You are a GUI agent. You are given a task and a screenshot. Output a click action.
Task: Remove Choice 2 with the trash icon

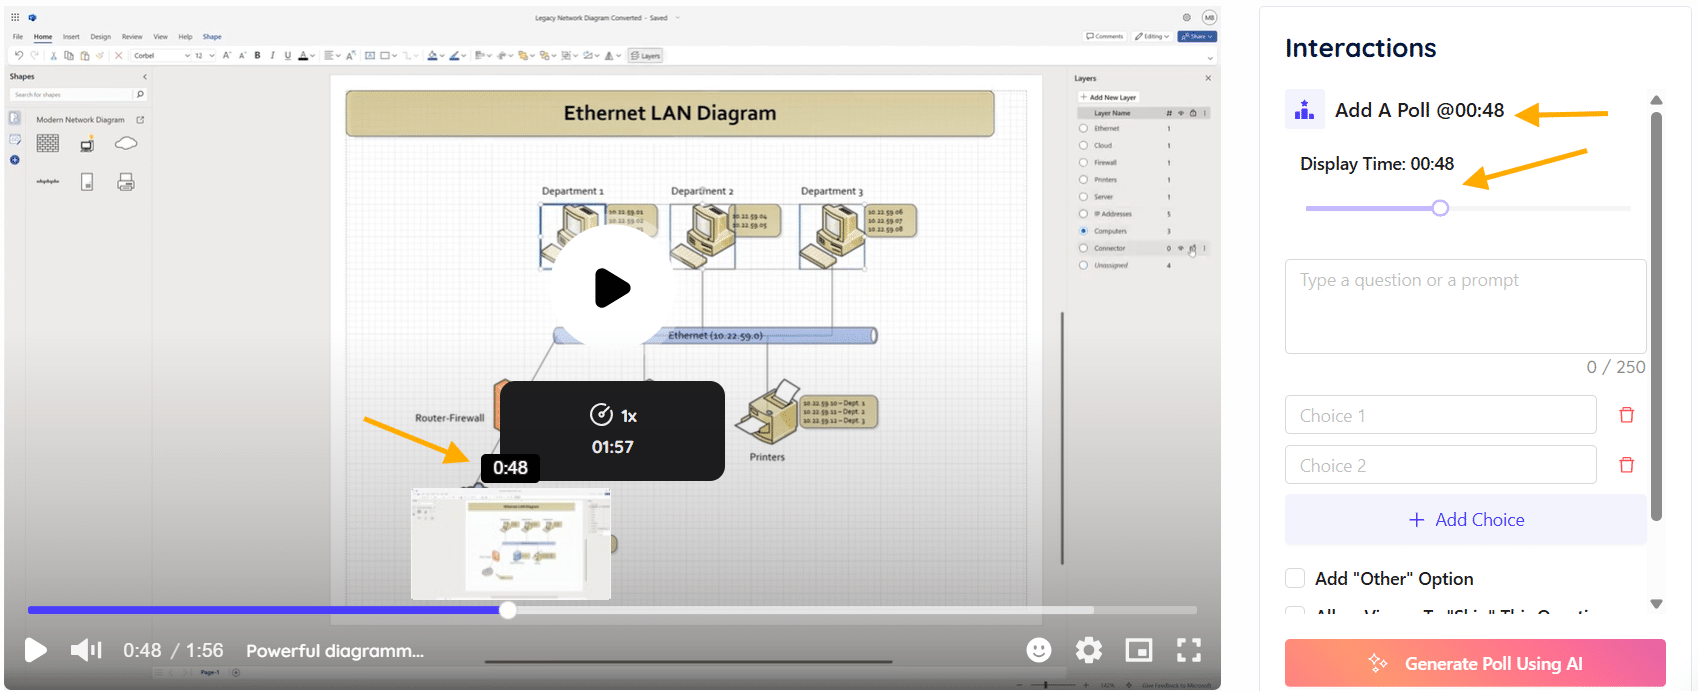point(1626,465)
